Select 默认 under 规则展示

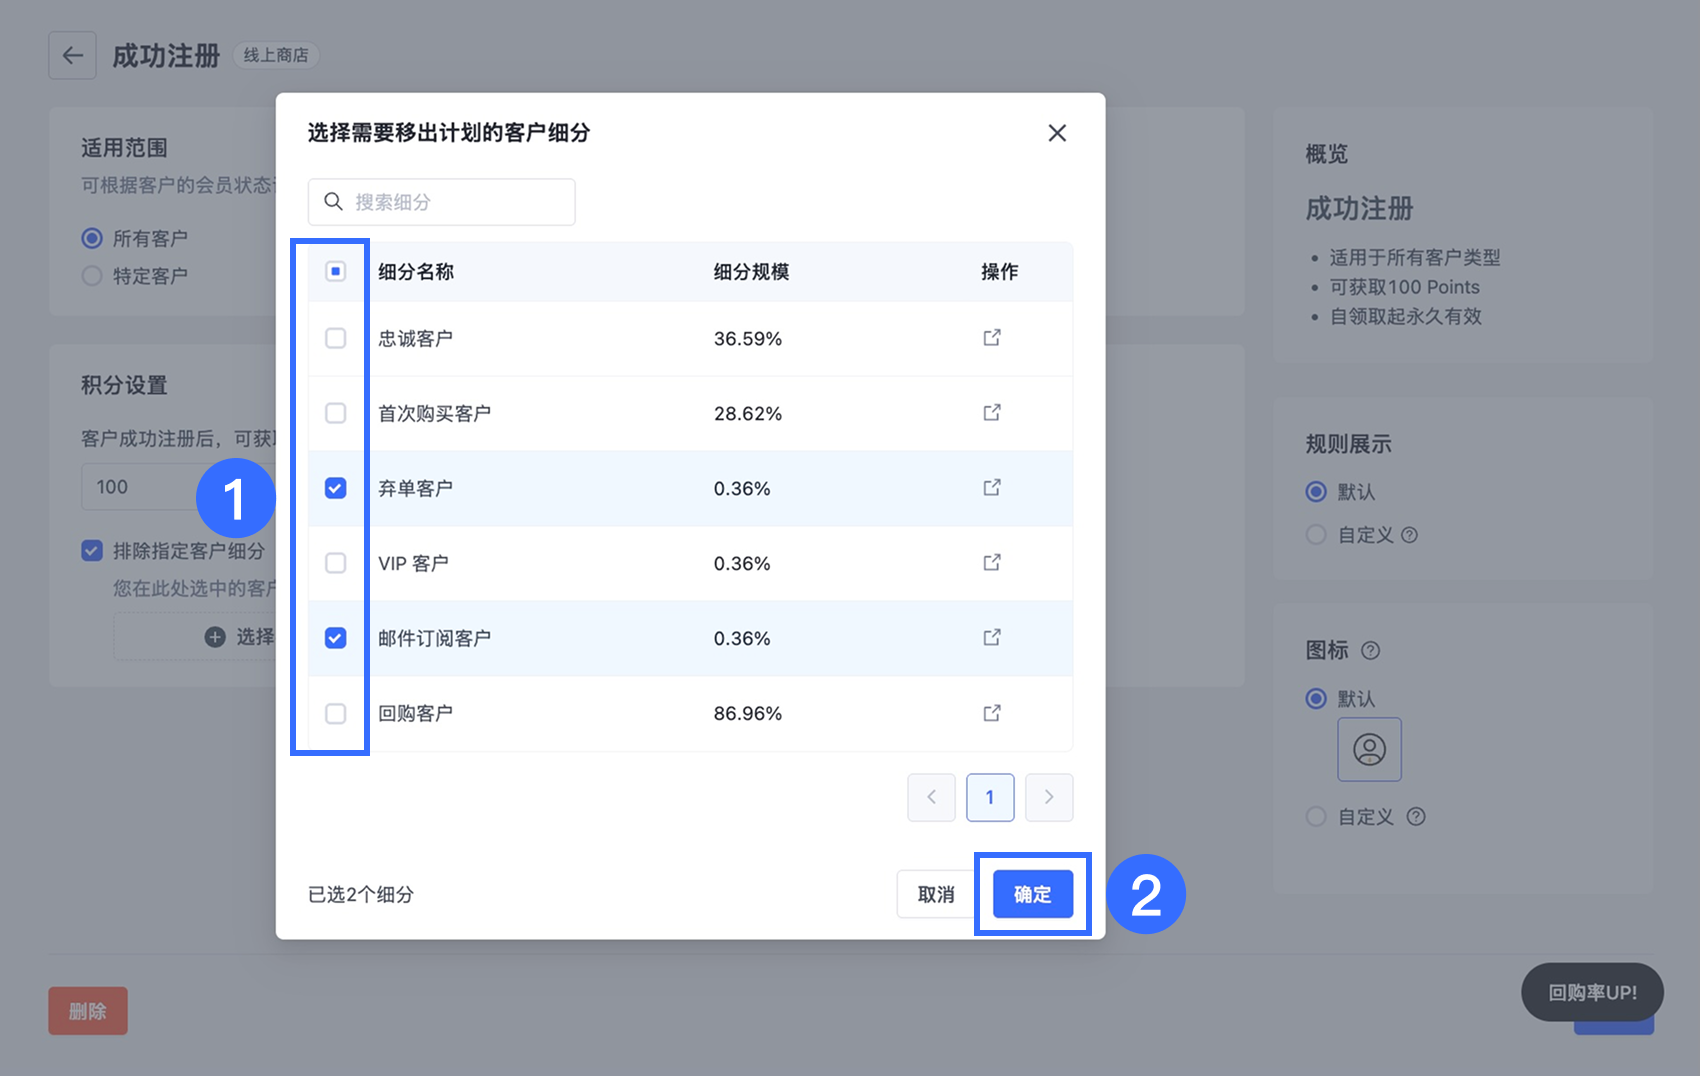1317,492
